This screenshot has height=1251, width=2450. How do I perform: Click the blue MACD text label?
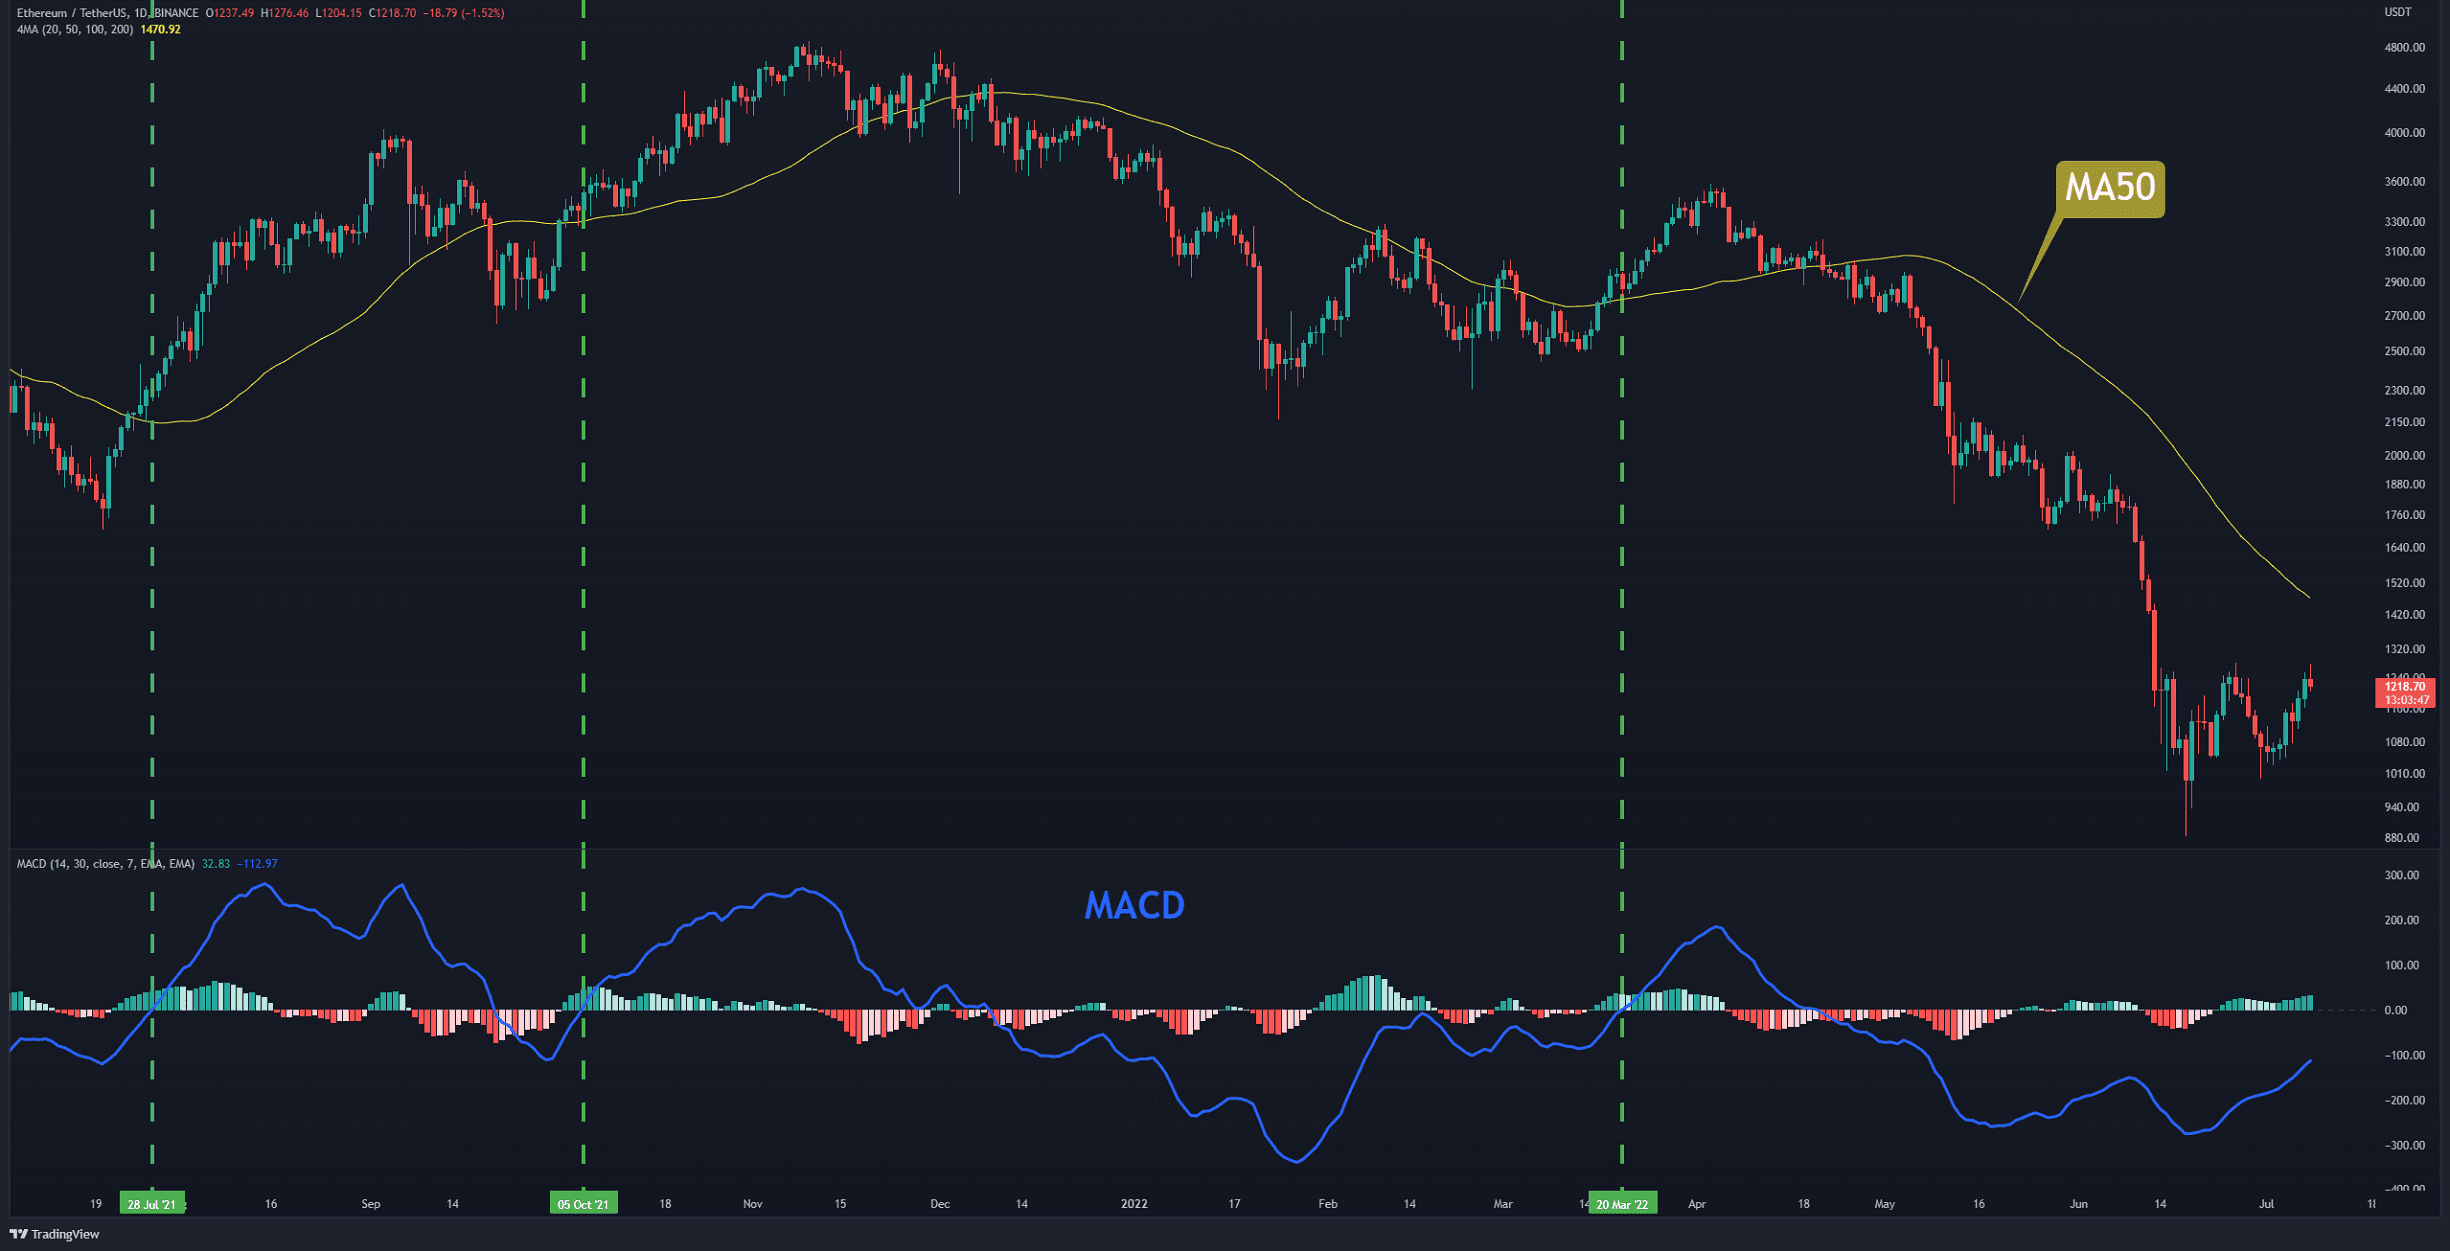[1134, 906]
